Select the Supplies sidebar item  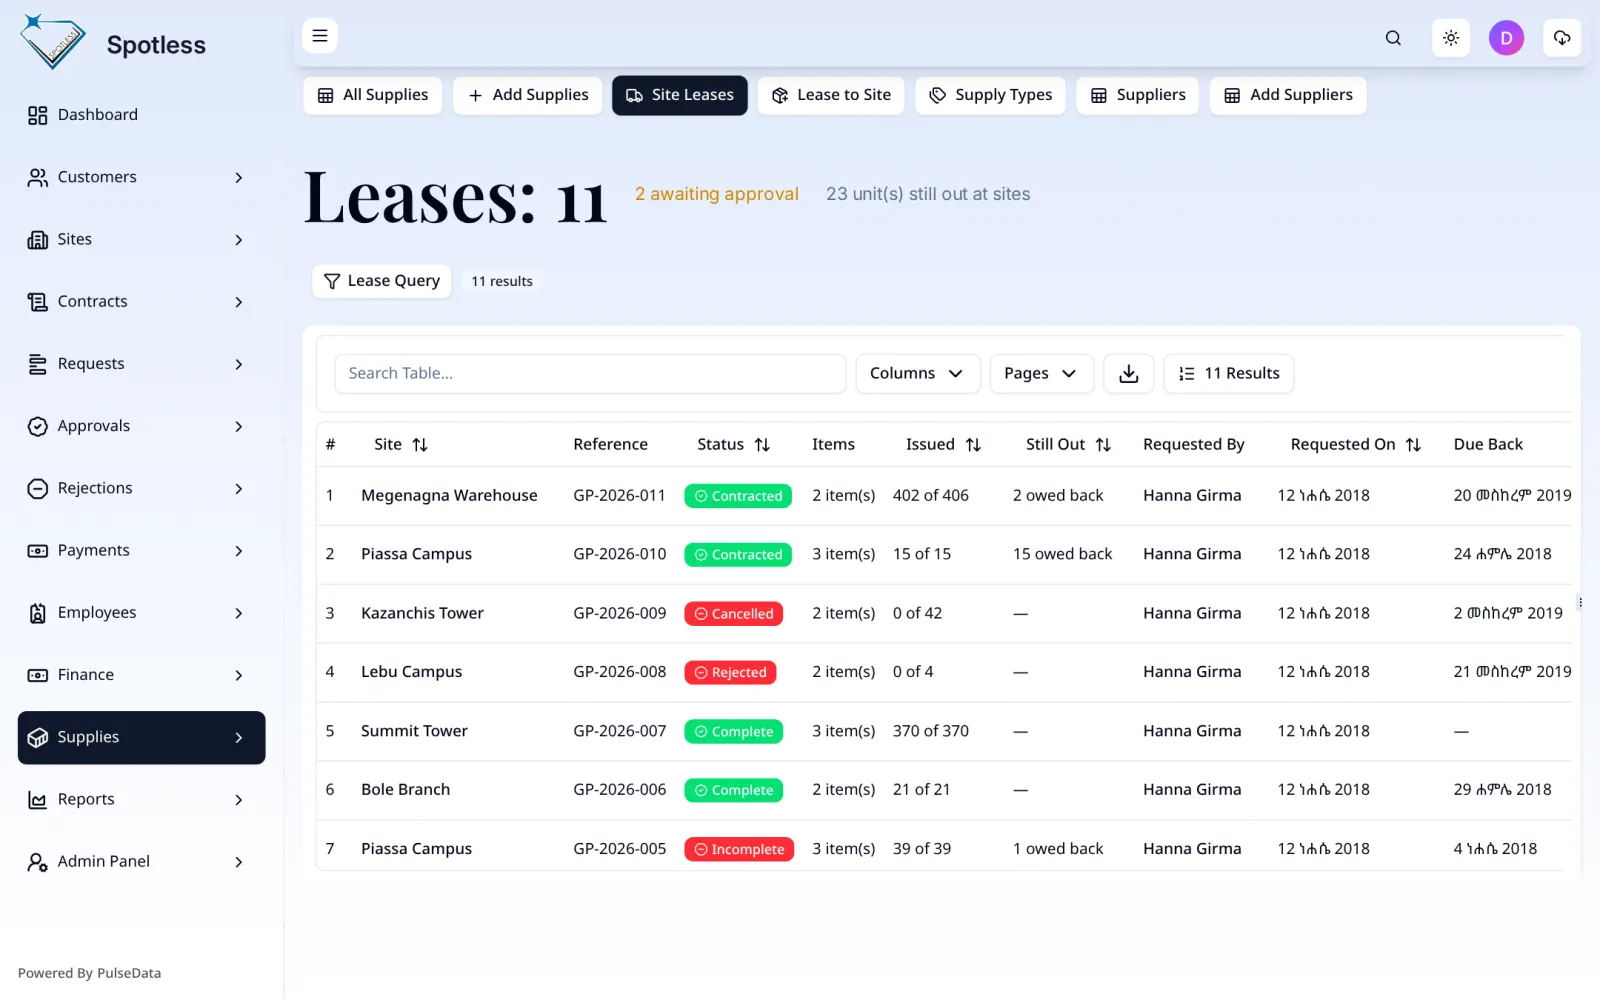tap(141, 738)
